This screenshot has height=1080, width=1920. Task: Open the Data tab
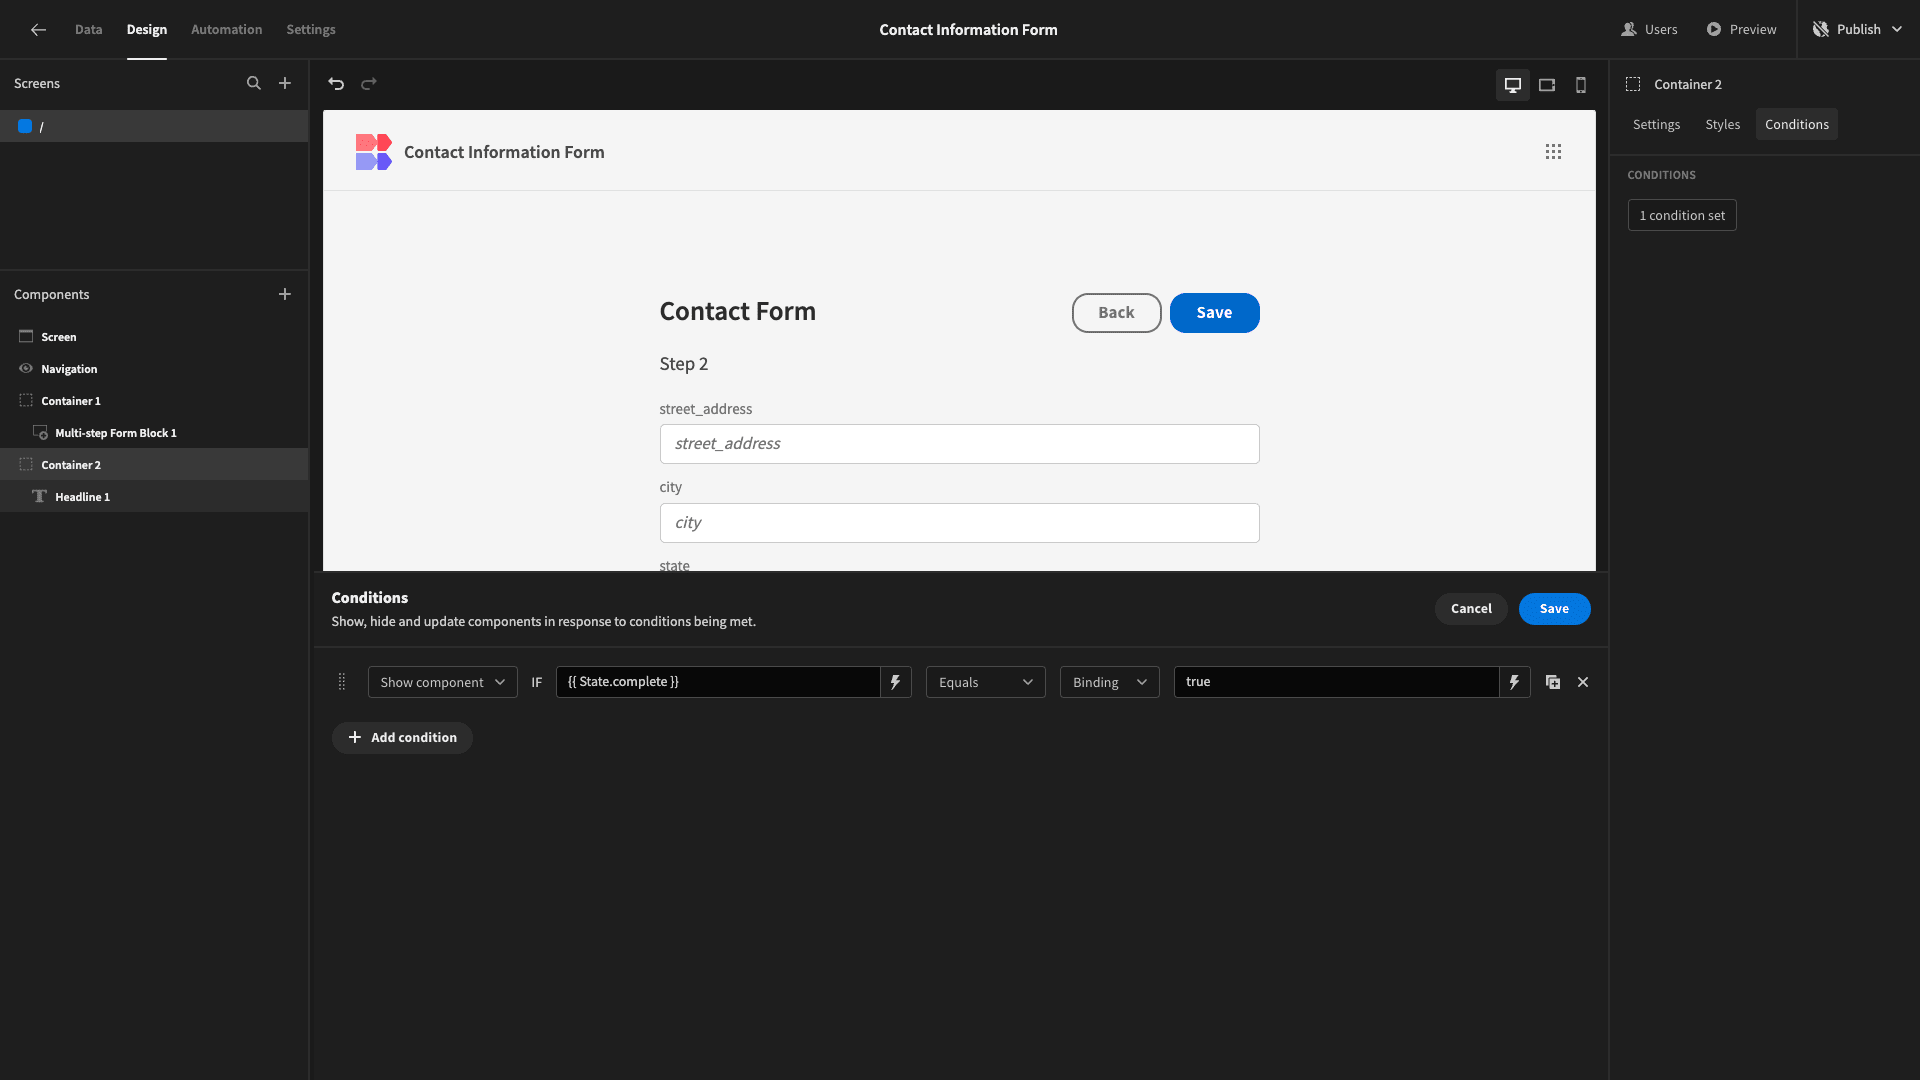coord(88,30)
